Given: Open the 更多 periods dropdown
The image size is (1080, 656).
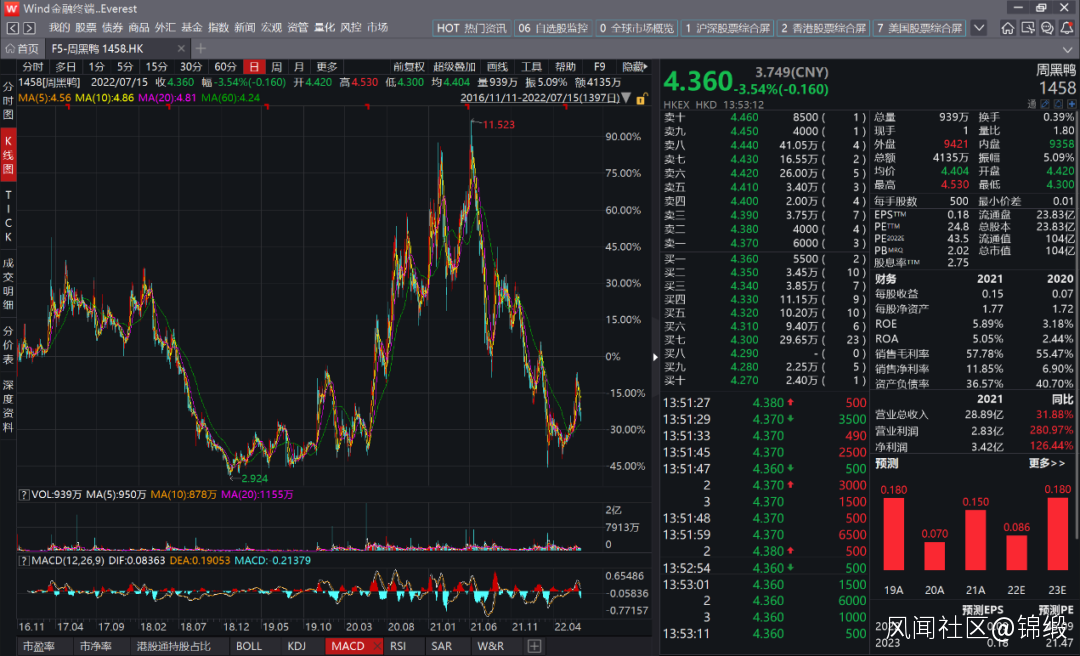Looking at the screenshot, I should pos(327,67).
